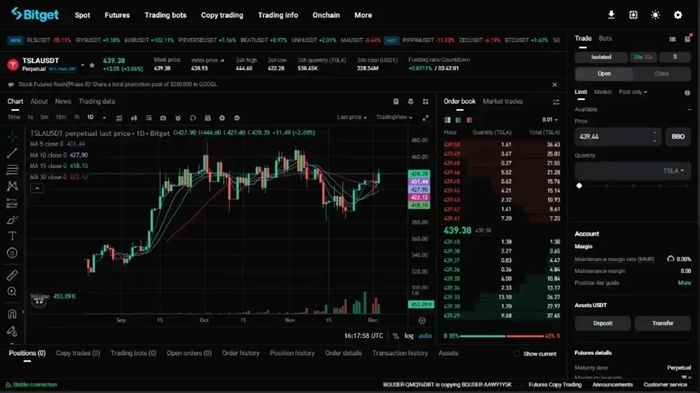Show combined buy and sell order book
Image resolution: width=700 pixels, height=393 pixels.
point(447,120)
